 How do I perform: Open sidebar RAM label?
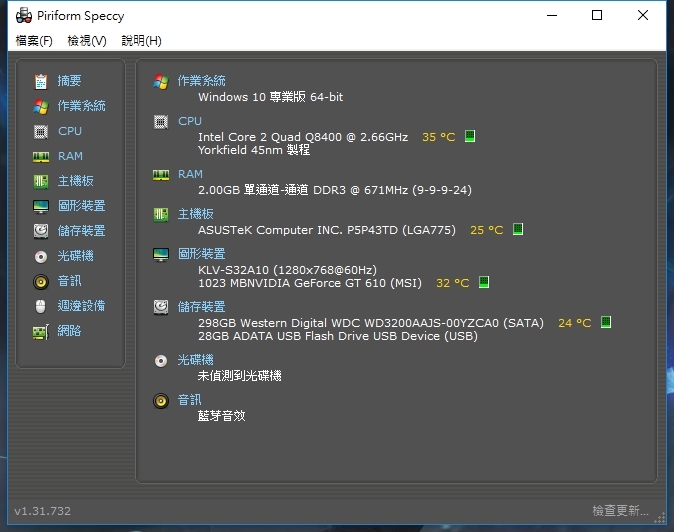coord(70,156)
